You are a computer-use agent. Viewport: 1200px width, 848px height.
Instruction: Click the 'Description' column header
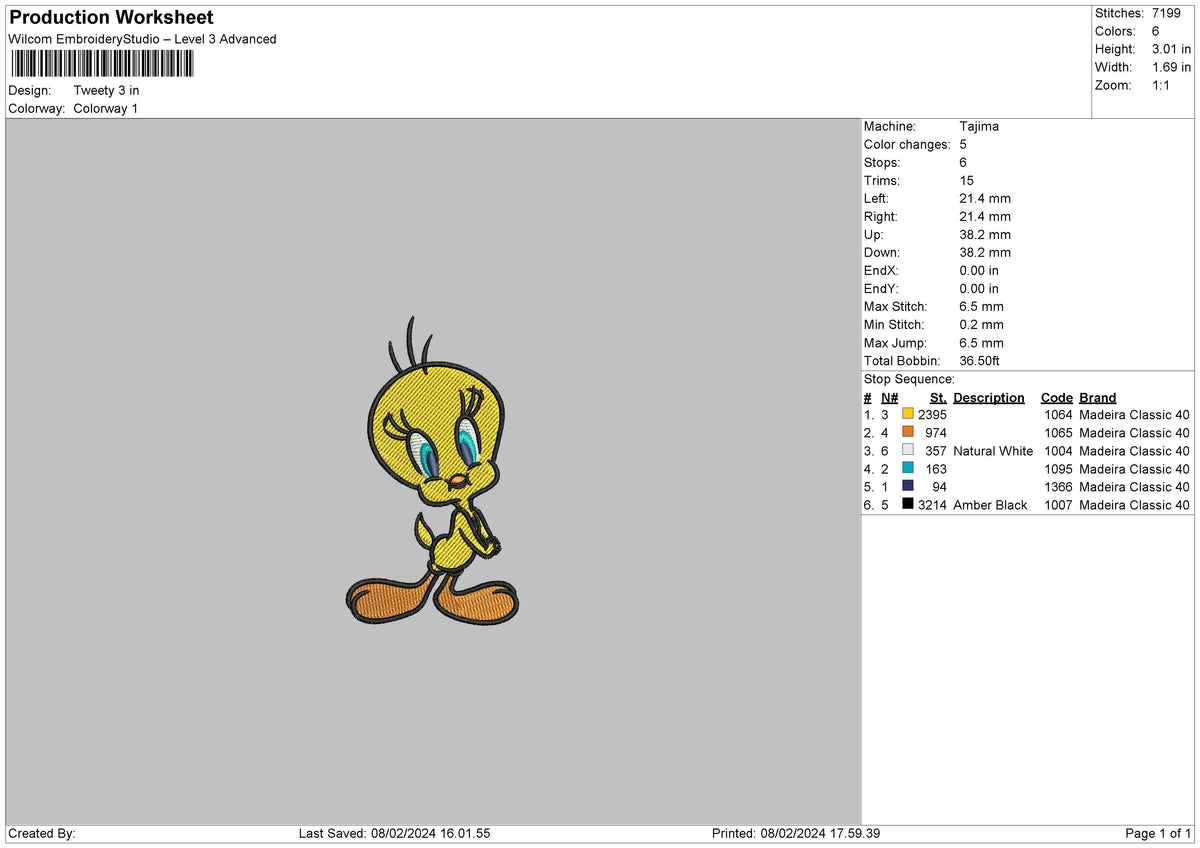989,397
